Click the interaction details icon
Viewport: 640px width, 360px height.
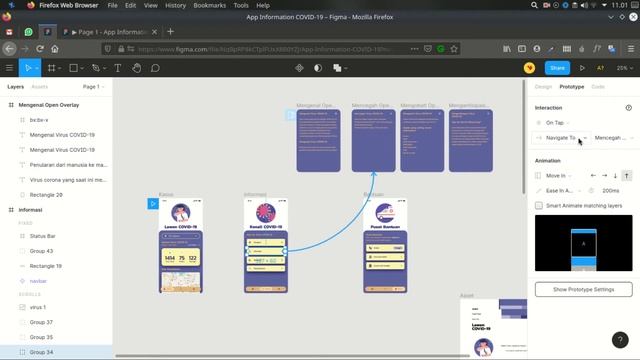pyautogui.click(x=629, y=108)
